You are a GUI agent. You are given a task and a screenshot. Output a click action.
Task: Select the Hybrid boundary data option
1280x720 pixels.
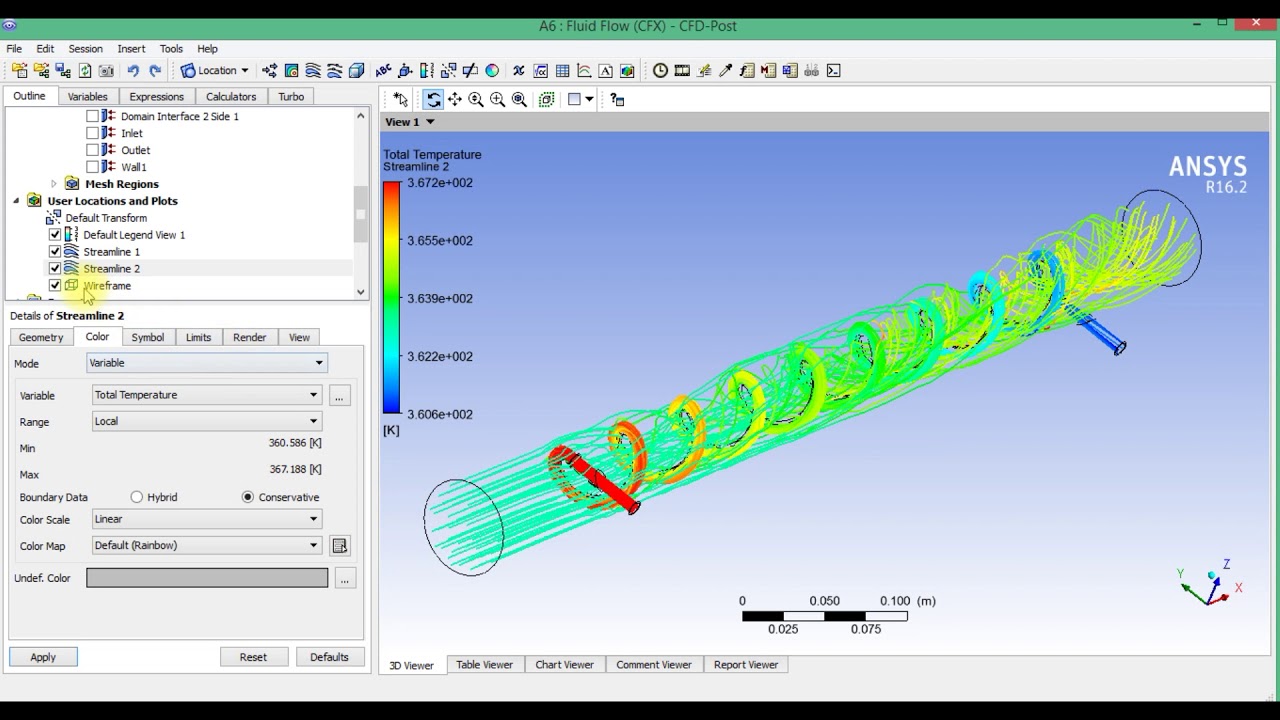tap(137, 497)
